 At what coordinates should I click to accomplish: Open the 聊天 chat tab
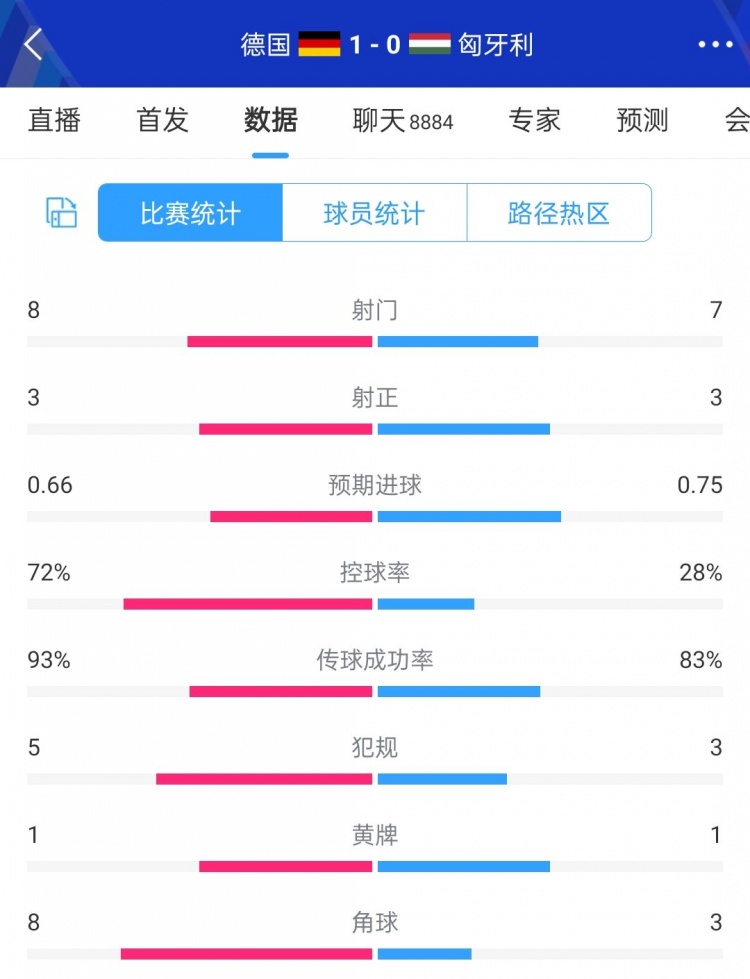click(403, 121)
